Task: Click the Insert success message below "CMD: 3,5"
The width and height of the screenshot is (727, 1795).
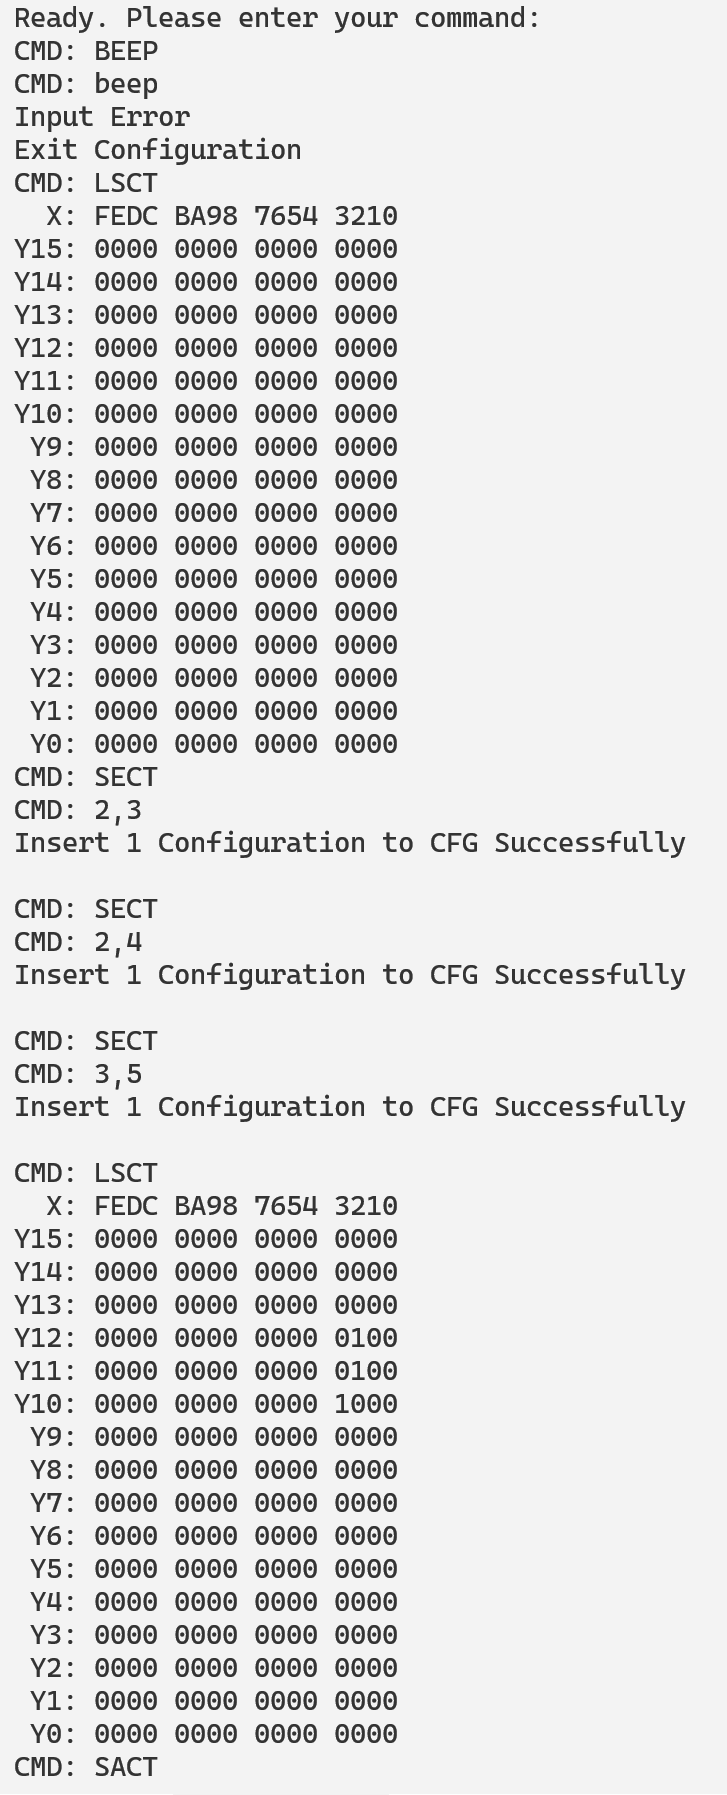Action: point(349,1107)
